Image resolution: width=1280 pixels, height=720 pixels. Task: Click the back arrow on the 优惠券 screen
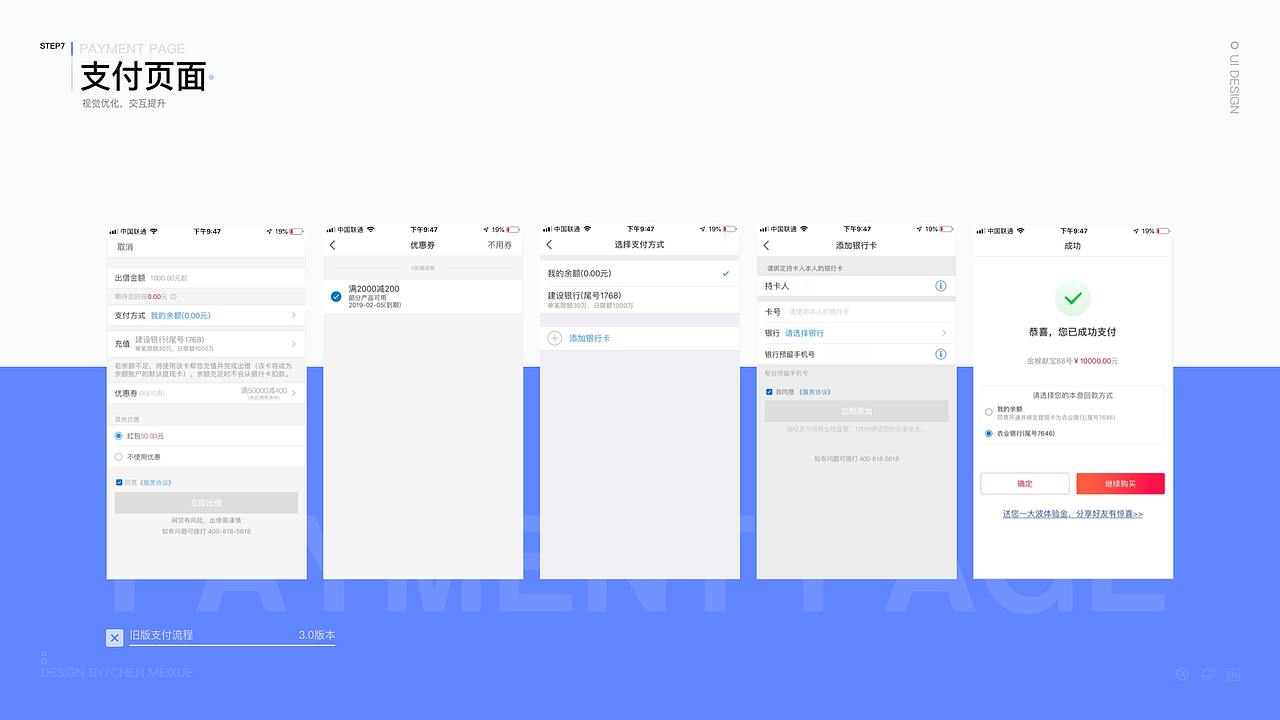coord(331,243)
